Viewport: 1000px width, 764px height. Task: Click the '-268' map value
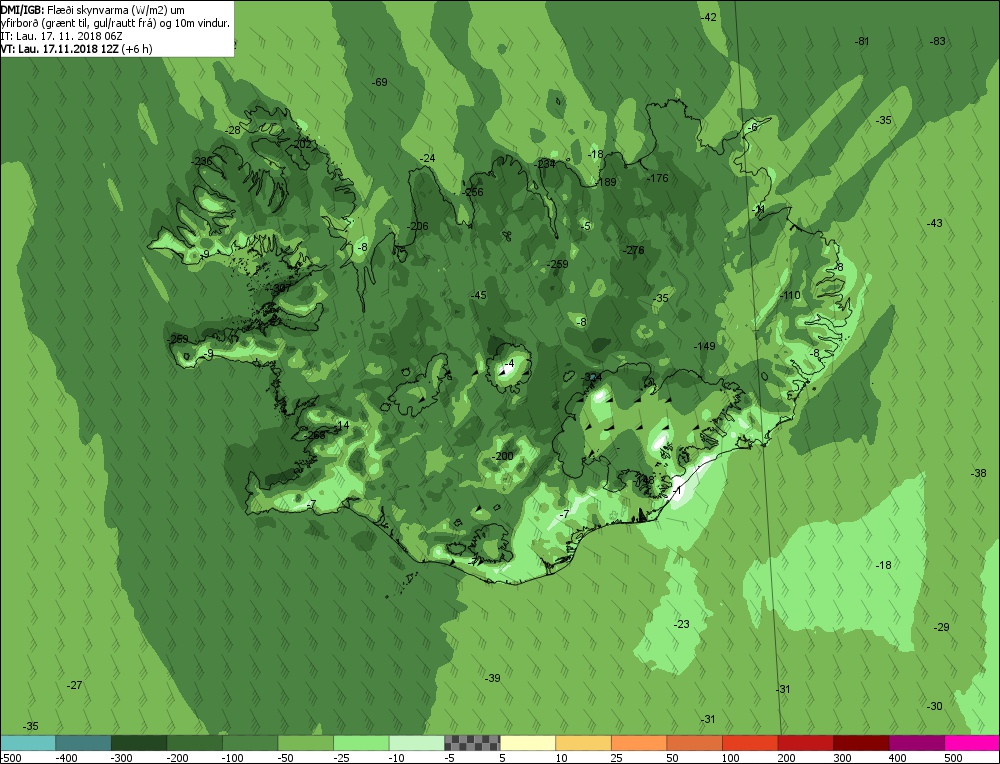point(314,436)
